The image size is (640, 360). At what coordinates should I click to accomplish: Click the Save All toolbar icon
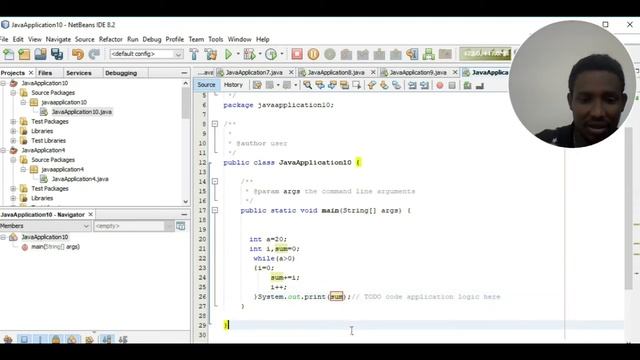tap(57, 54)
